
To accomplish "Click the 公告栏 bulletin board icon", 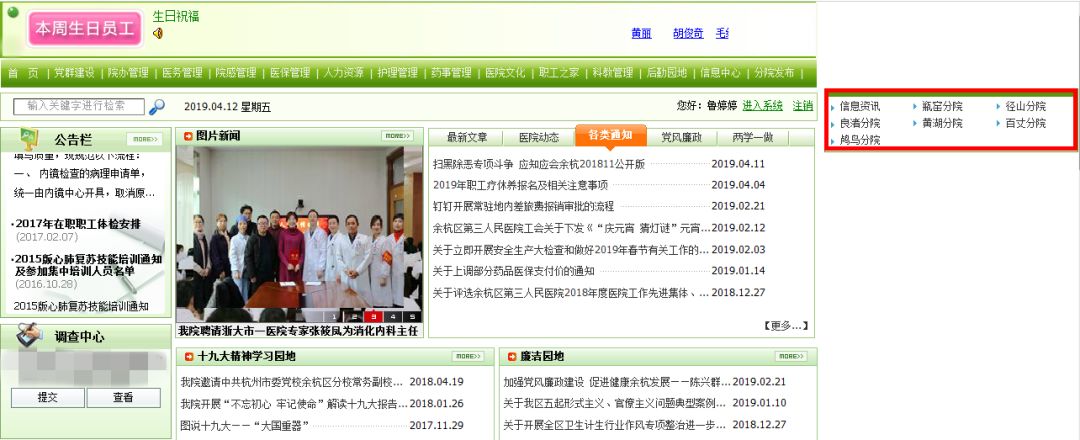I will pos(29,138).
